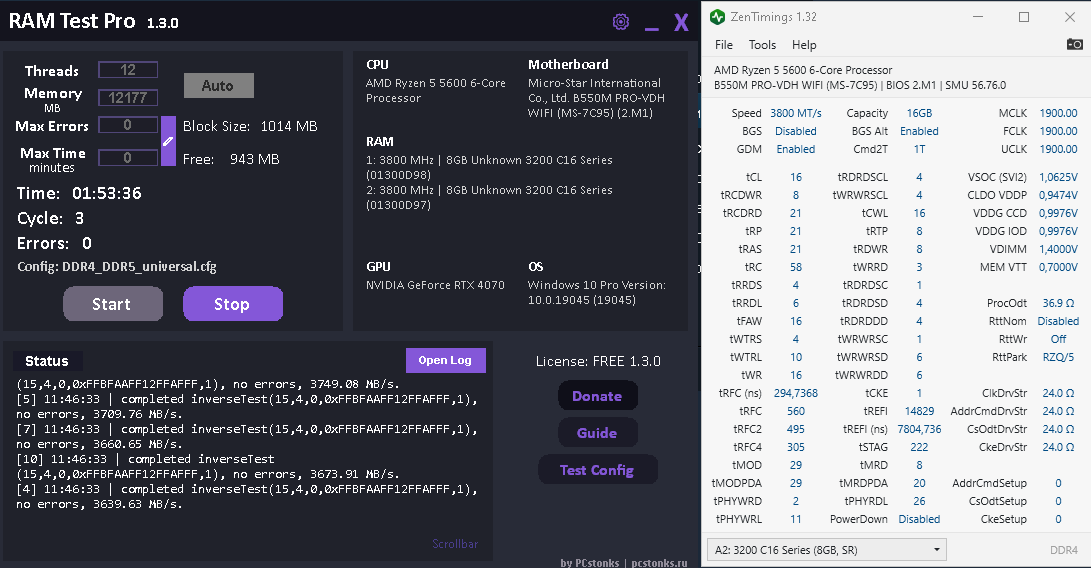The image size is (1091, 568).
Task: Click the purple pencil edit icon
Action: coord(168,141)
